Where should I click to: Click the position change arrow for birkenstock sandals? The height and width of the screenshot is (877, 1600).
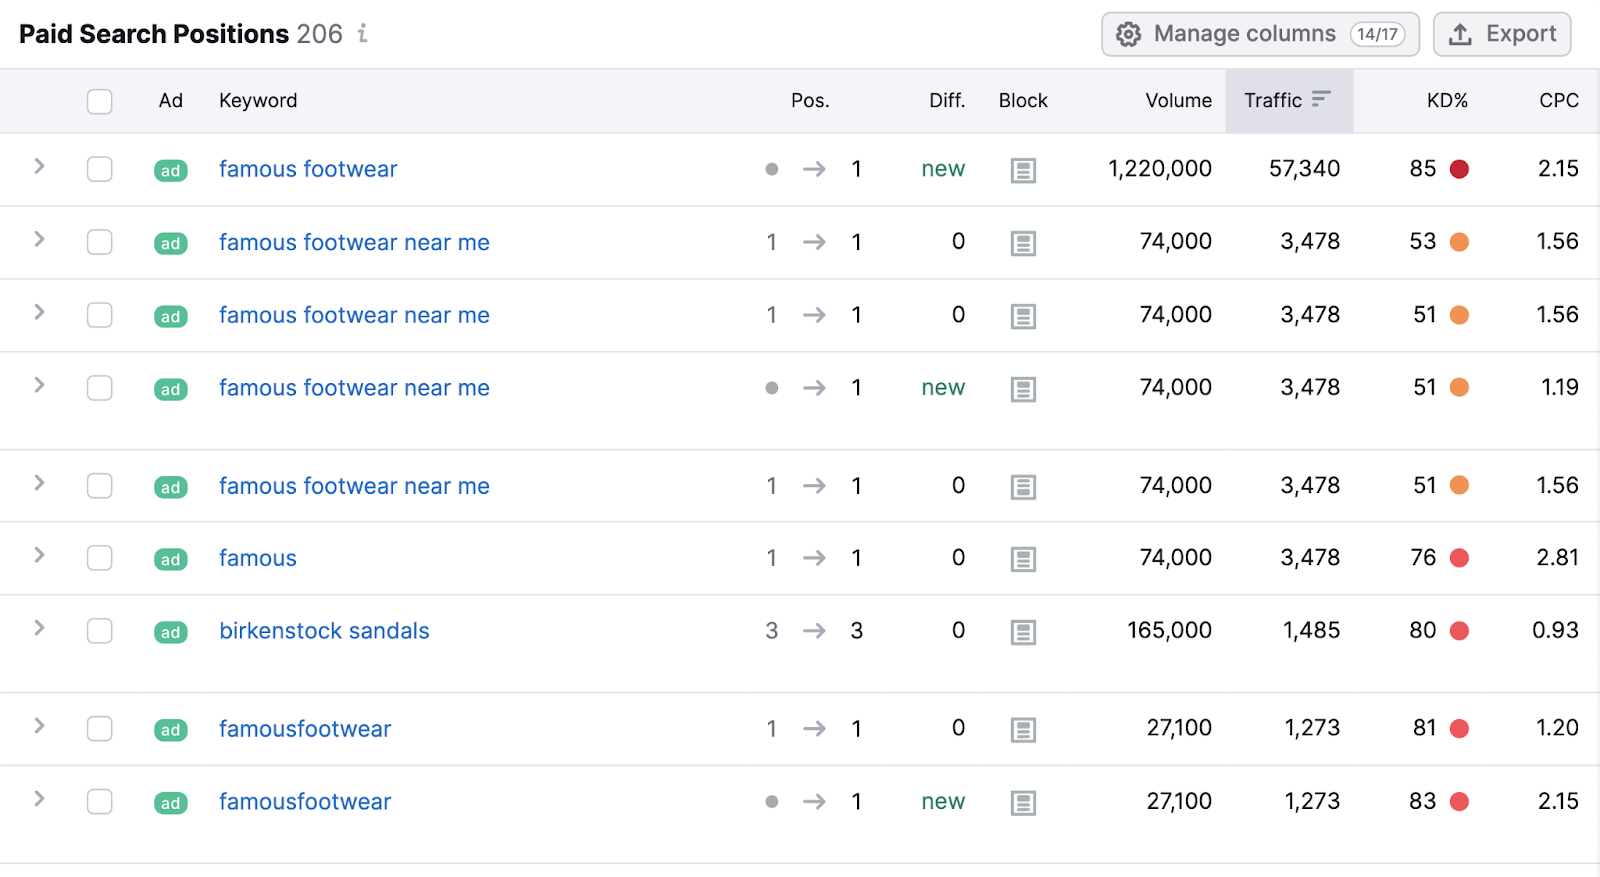pyautogui.click(x=814, y=631)
